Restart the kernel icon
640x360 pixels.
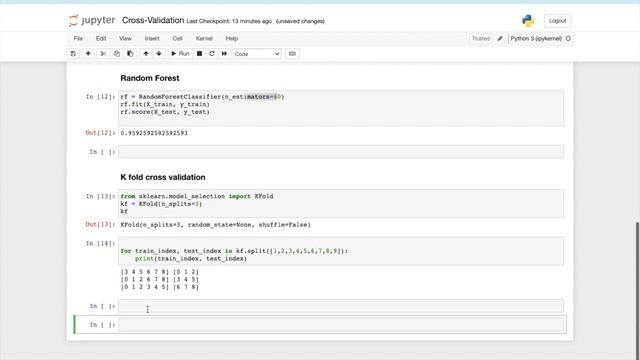[211, 54]
